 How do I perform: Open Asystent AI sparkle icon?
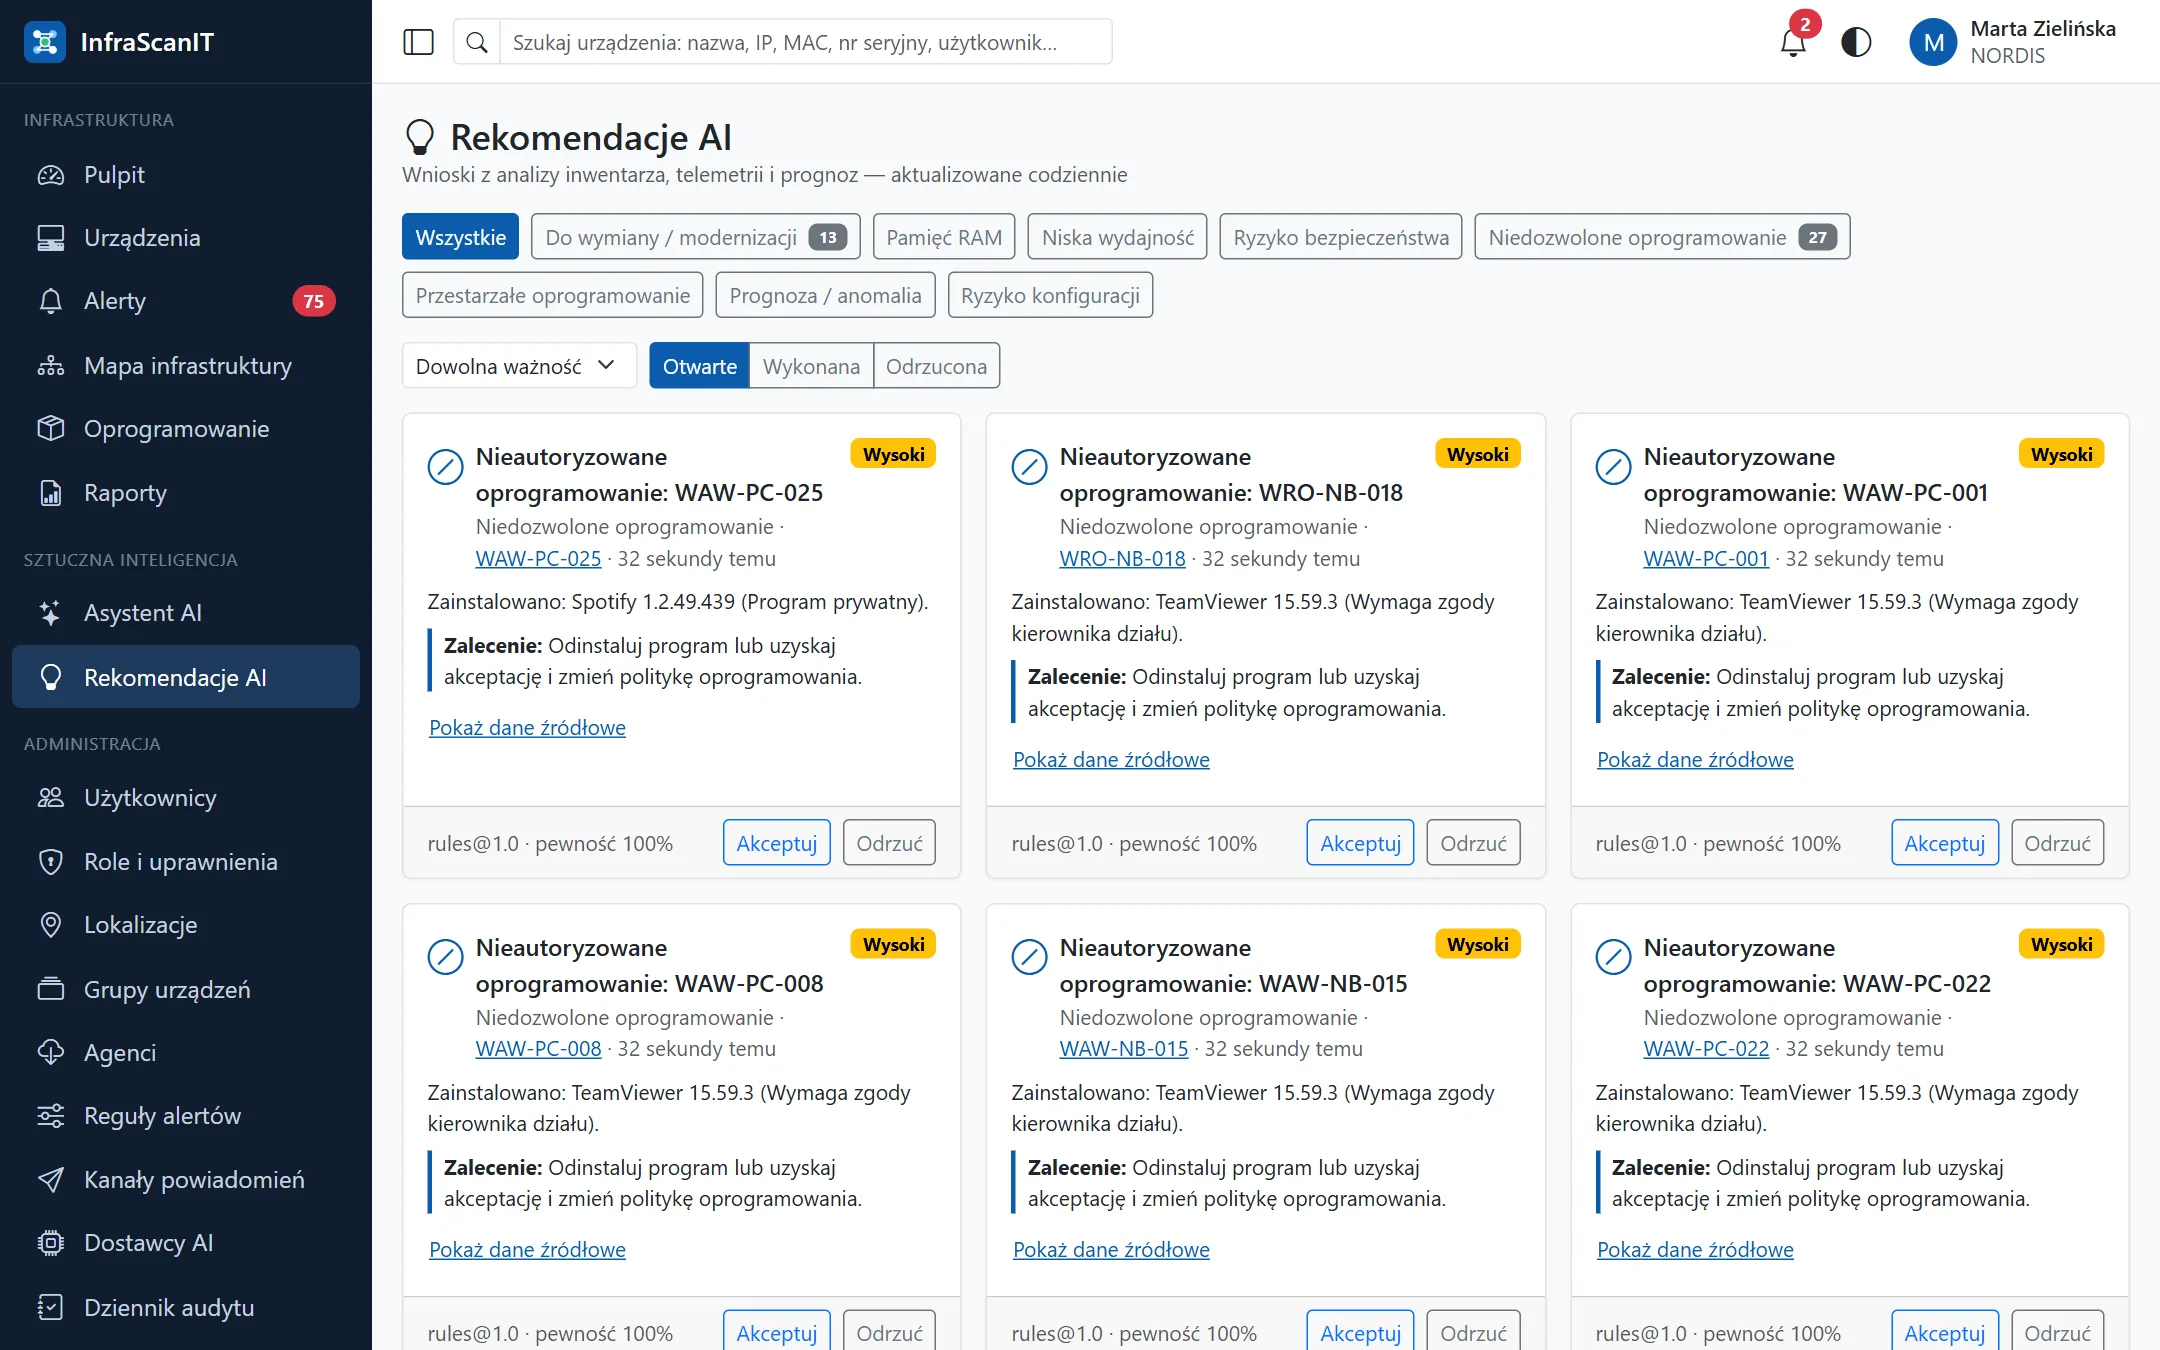pos(50,613)
